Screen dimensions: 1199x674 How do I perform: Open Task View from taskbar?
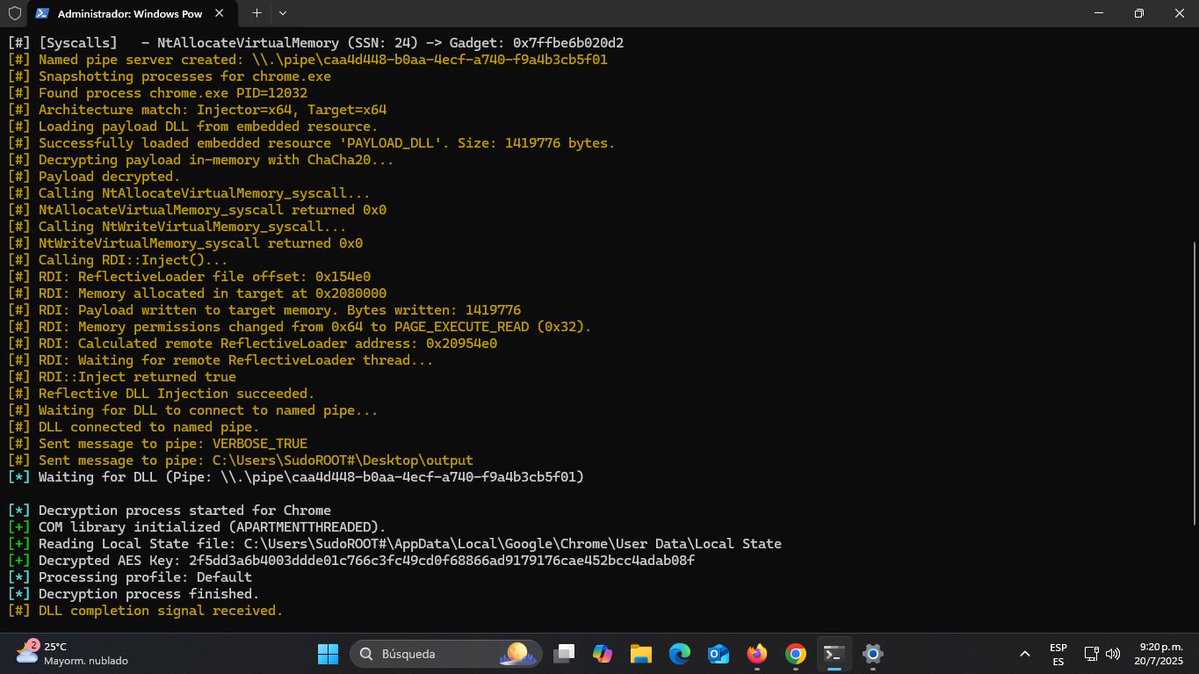564,654
